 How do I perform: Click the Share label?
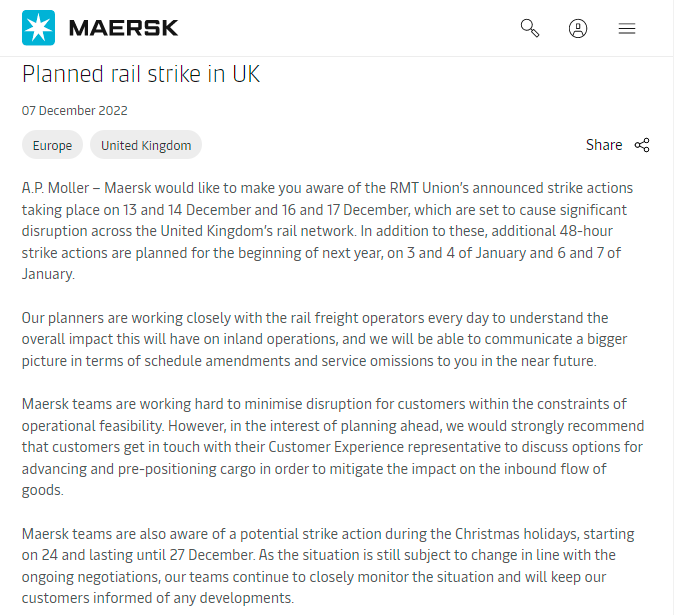point(604,145)
